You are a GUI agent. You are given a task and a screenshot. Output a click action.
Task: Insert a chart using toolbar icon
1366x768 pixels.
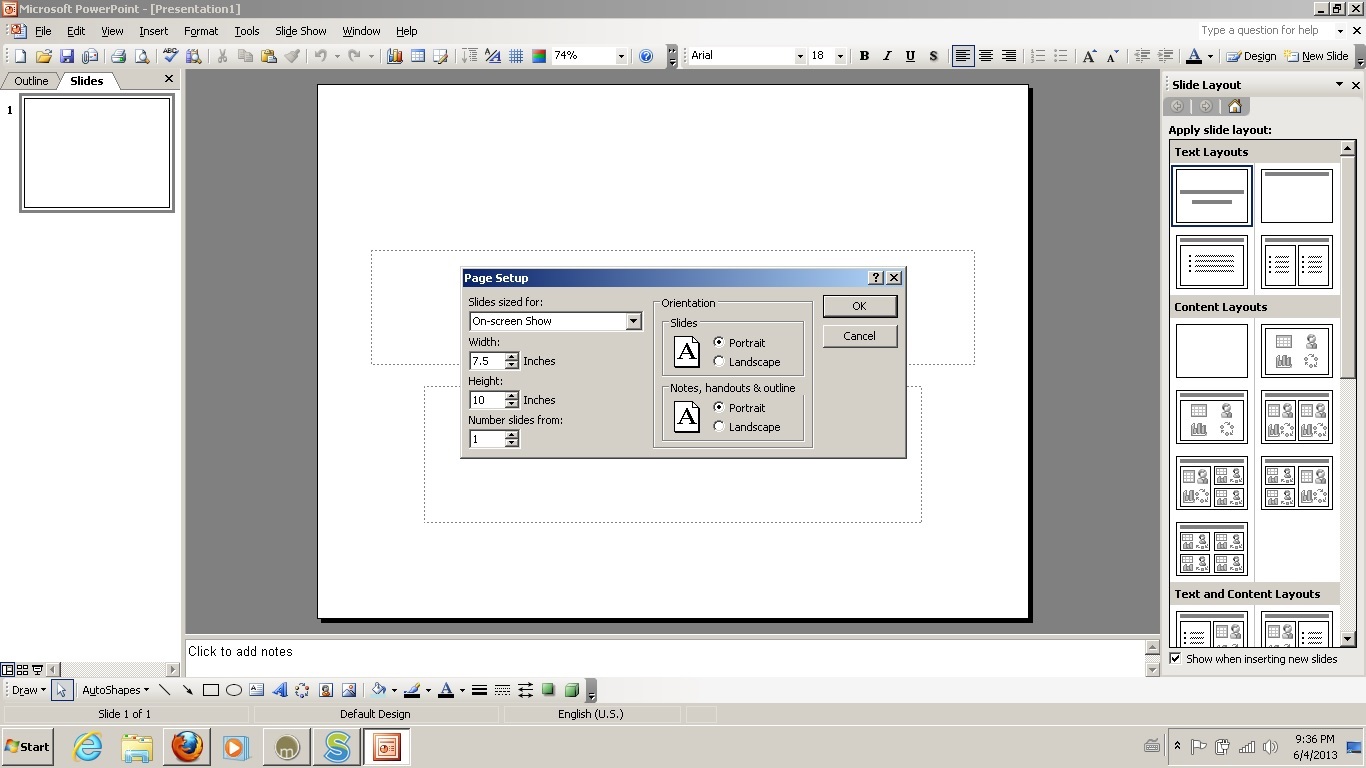tap(395, 56)
